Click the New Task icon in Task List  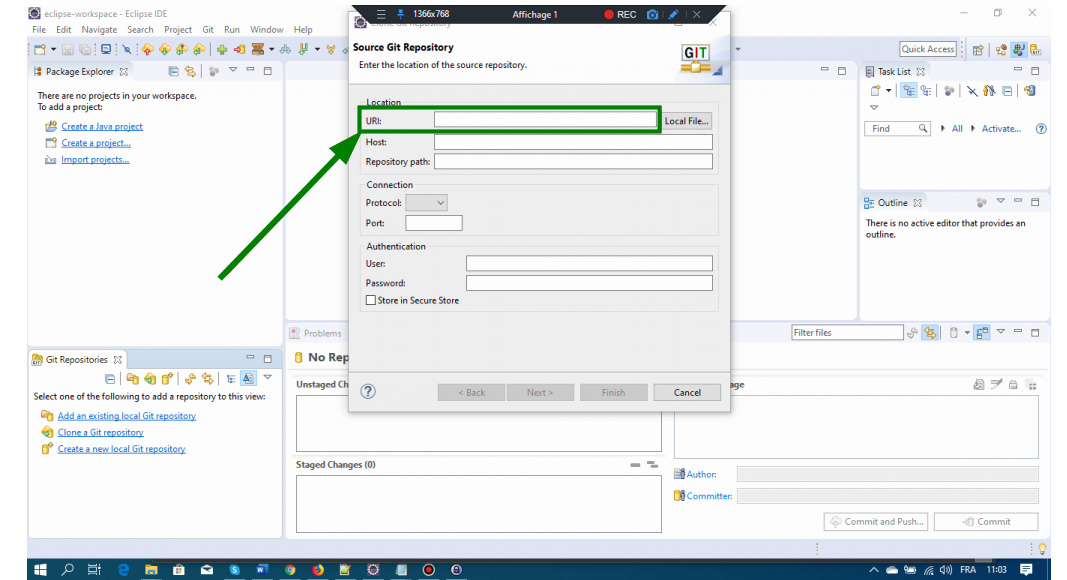click(x=876, y=91)
